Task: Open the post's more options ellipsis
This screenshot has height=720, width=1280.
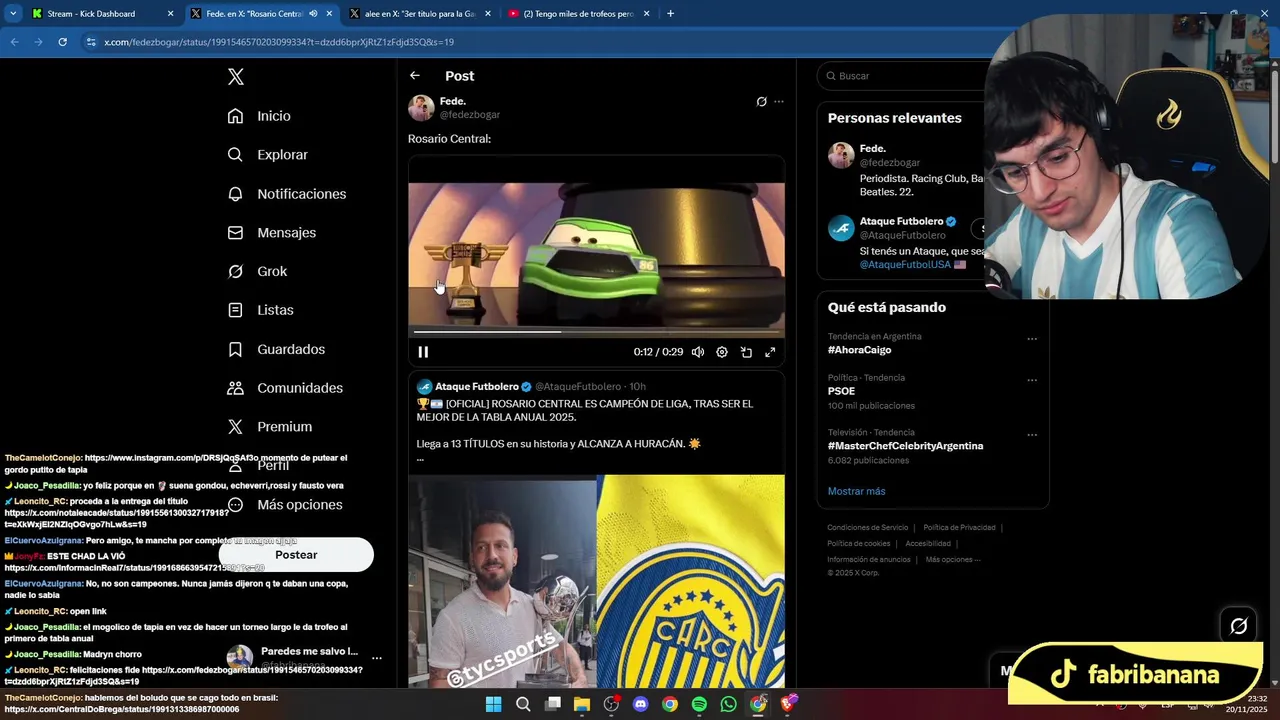Action: 779,102
